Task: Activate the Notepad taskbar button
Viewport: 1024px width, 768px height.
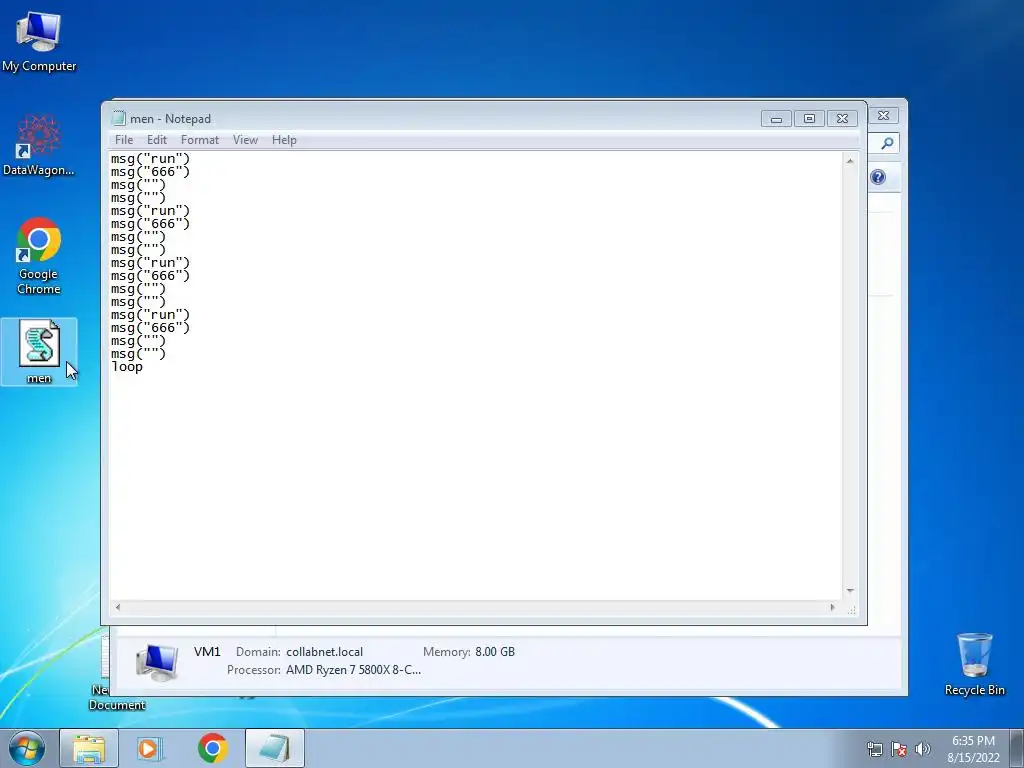Action: click(275, 748)
